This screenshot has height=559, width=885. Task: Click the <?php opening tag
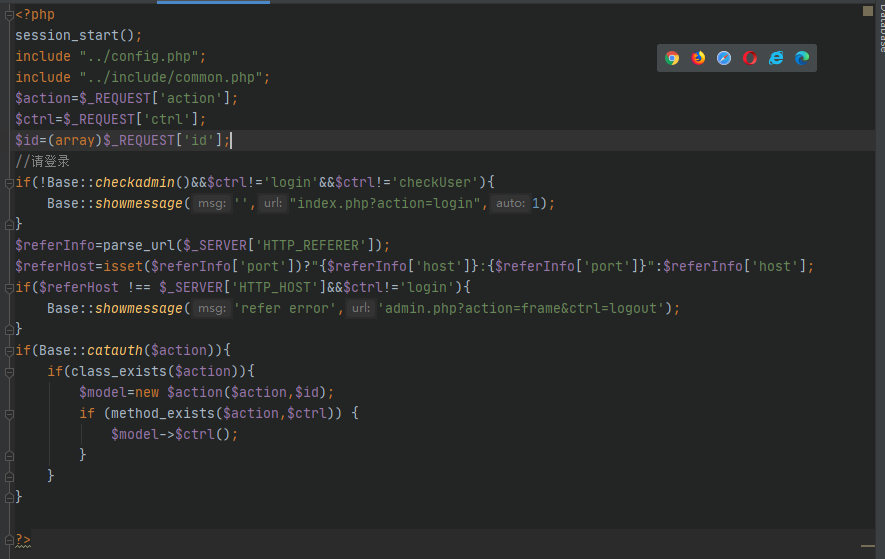click(35, 14)
